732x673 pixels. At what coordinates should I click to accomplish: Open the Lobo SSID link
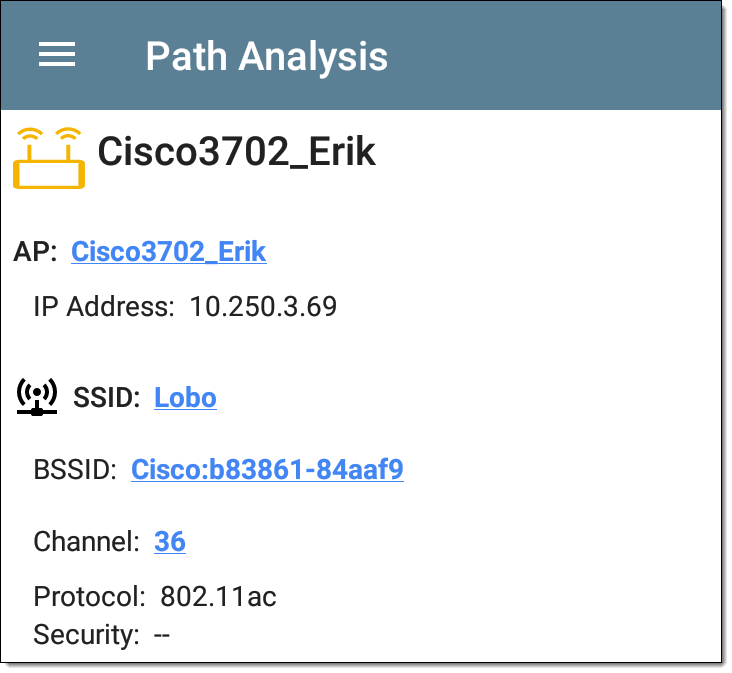[x=185, y=398]
